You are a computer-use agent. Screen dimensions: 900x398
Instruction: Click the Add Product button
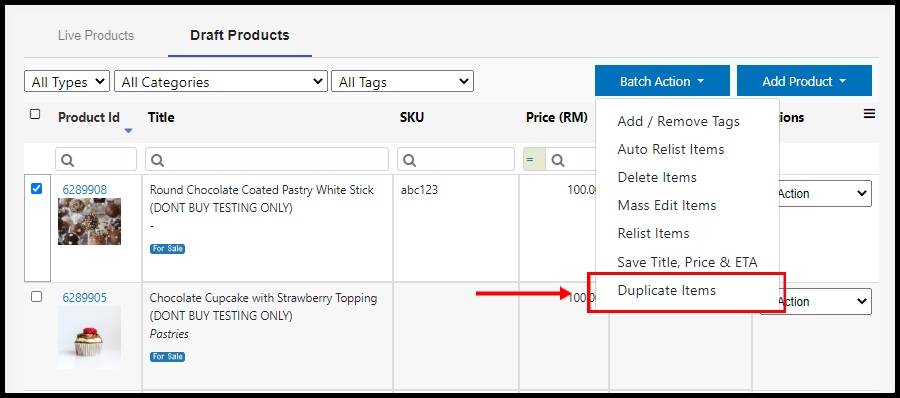pos(804,81)
